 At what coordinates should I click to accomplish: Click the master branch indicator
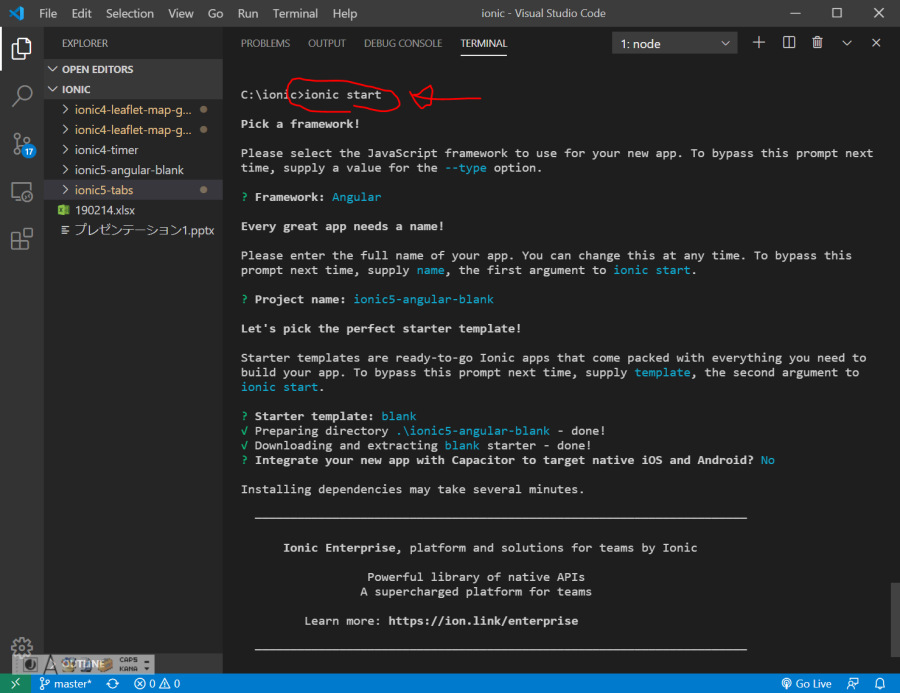click(x=64, y=684)
